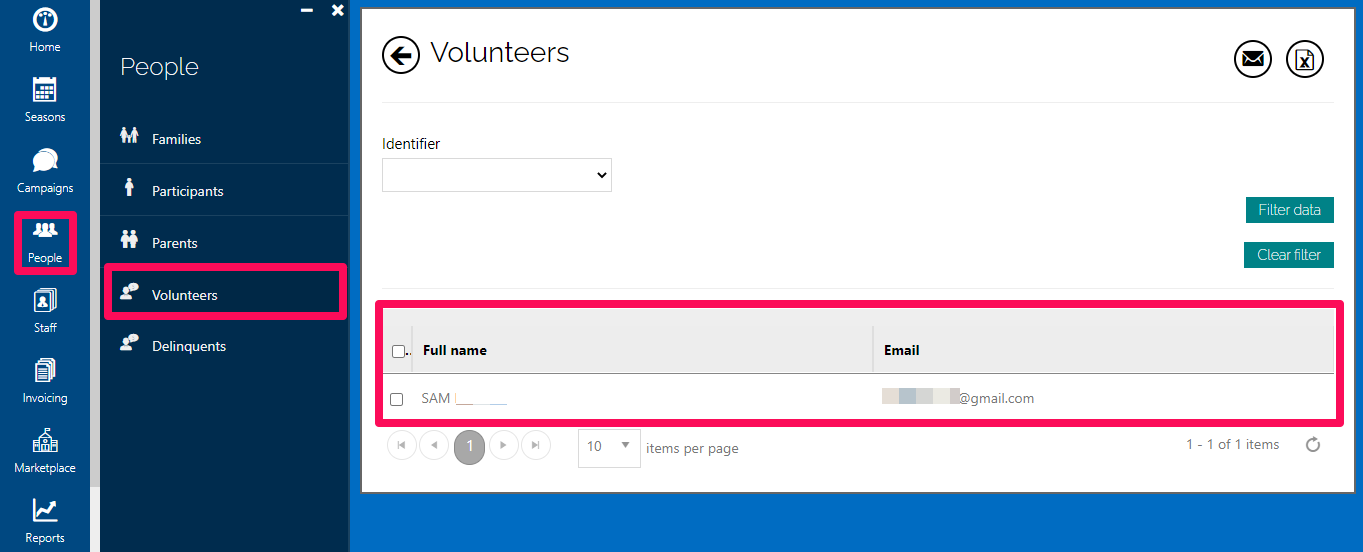Open the Campaigns chat bubble icon
The width and height of the screenshot is (1363, 552).
(x=45, y=160)
